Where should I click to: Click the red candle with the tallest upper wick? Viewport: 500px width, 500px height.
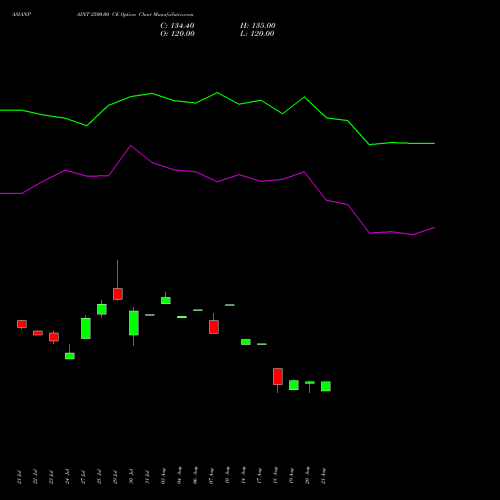tap(118, 294)
